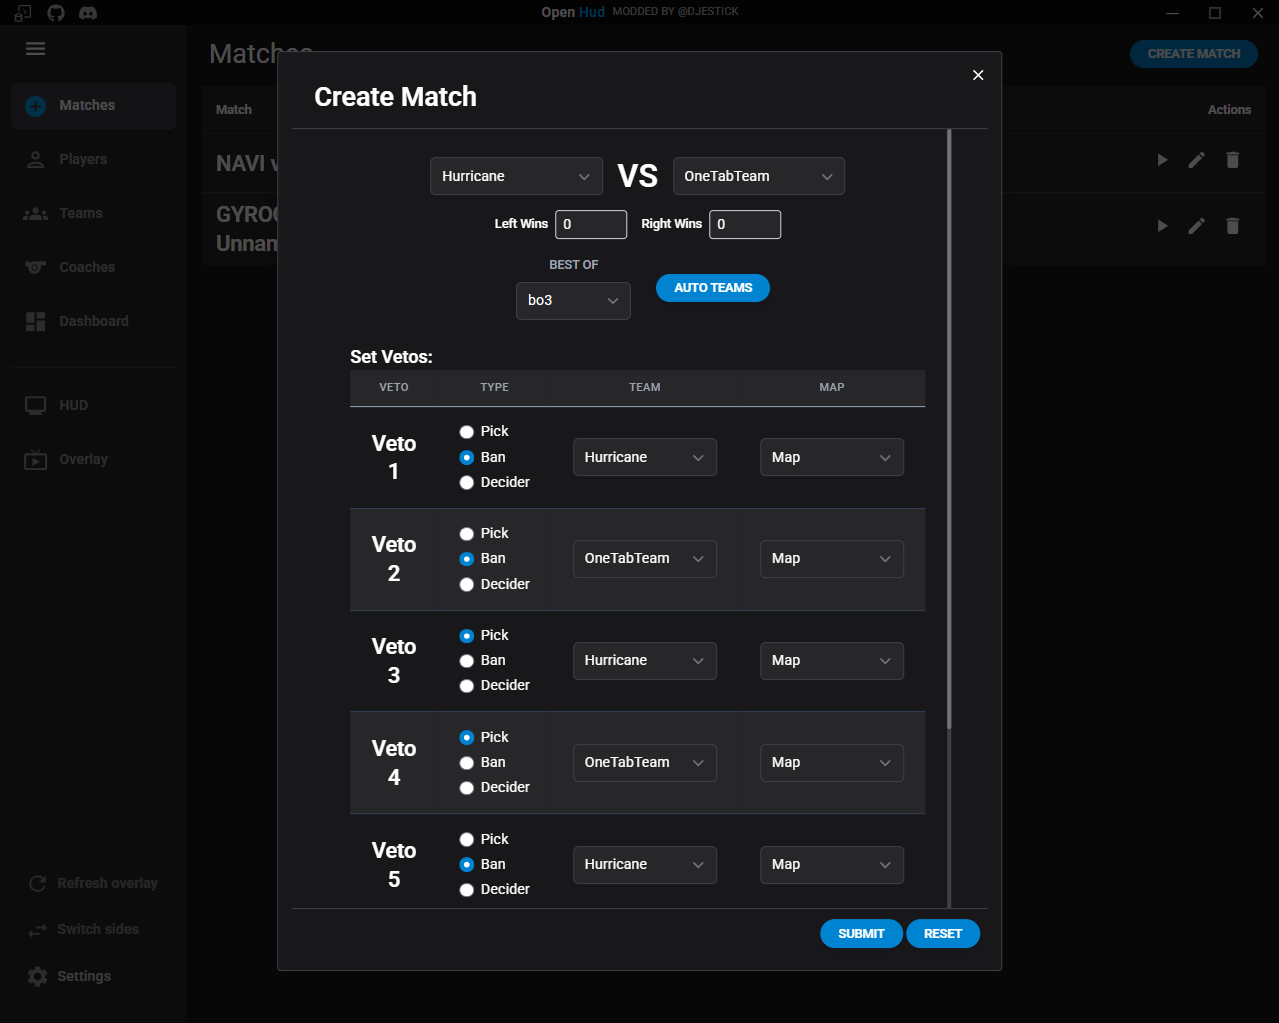Open Overlay in sidebar
The height and width of the screenshot is (1023, 1279).
93,460
